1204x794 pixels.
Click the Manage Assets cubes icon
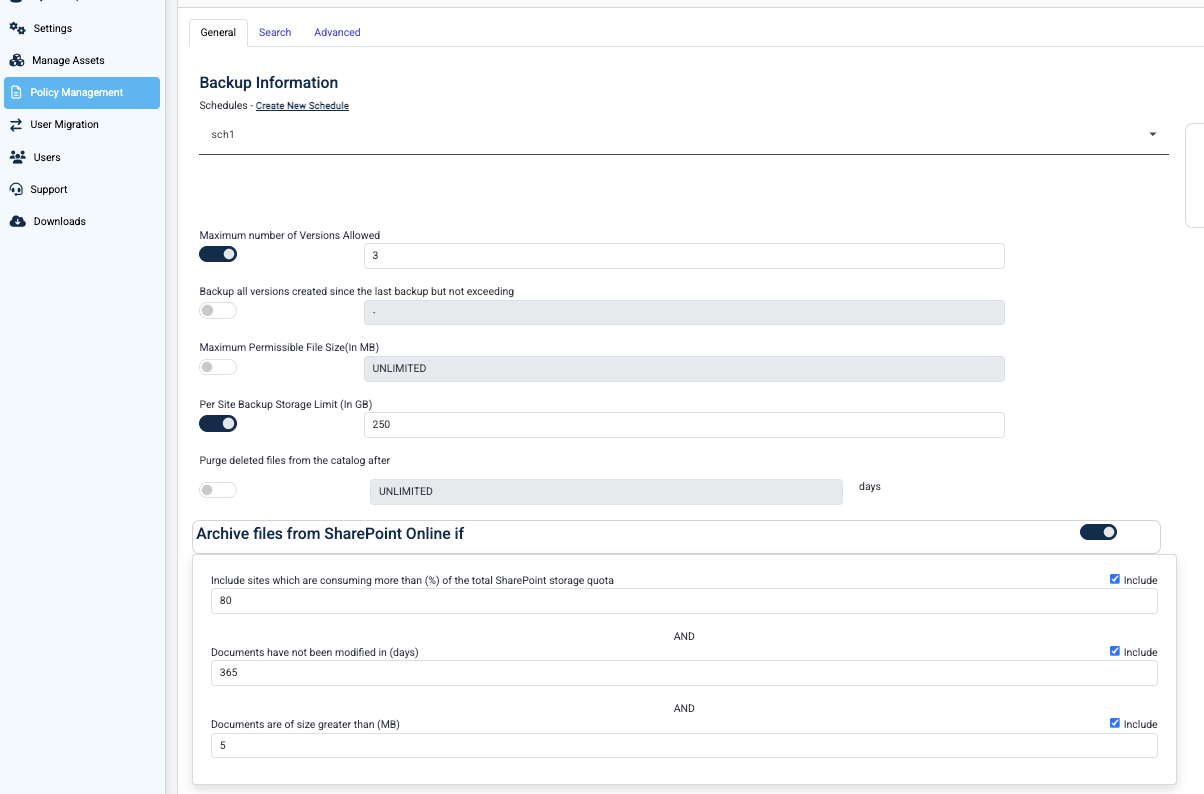pos(17,60)
